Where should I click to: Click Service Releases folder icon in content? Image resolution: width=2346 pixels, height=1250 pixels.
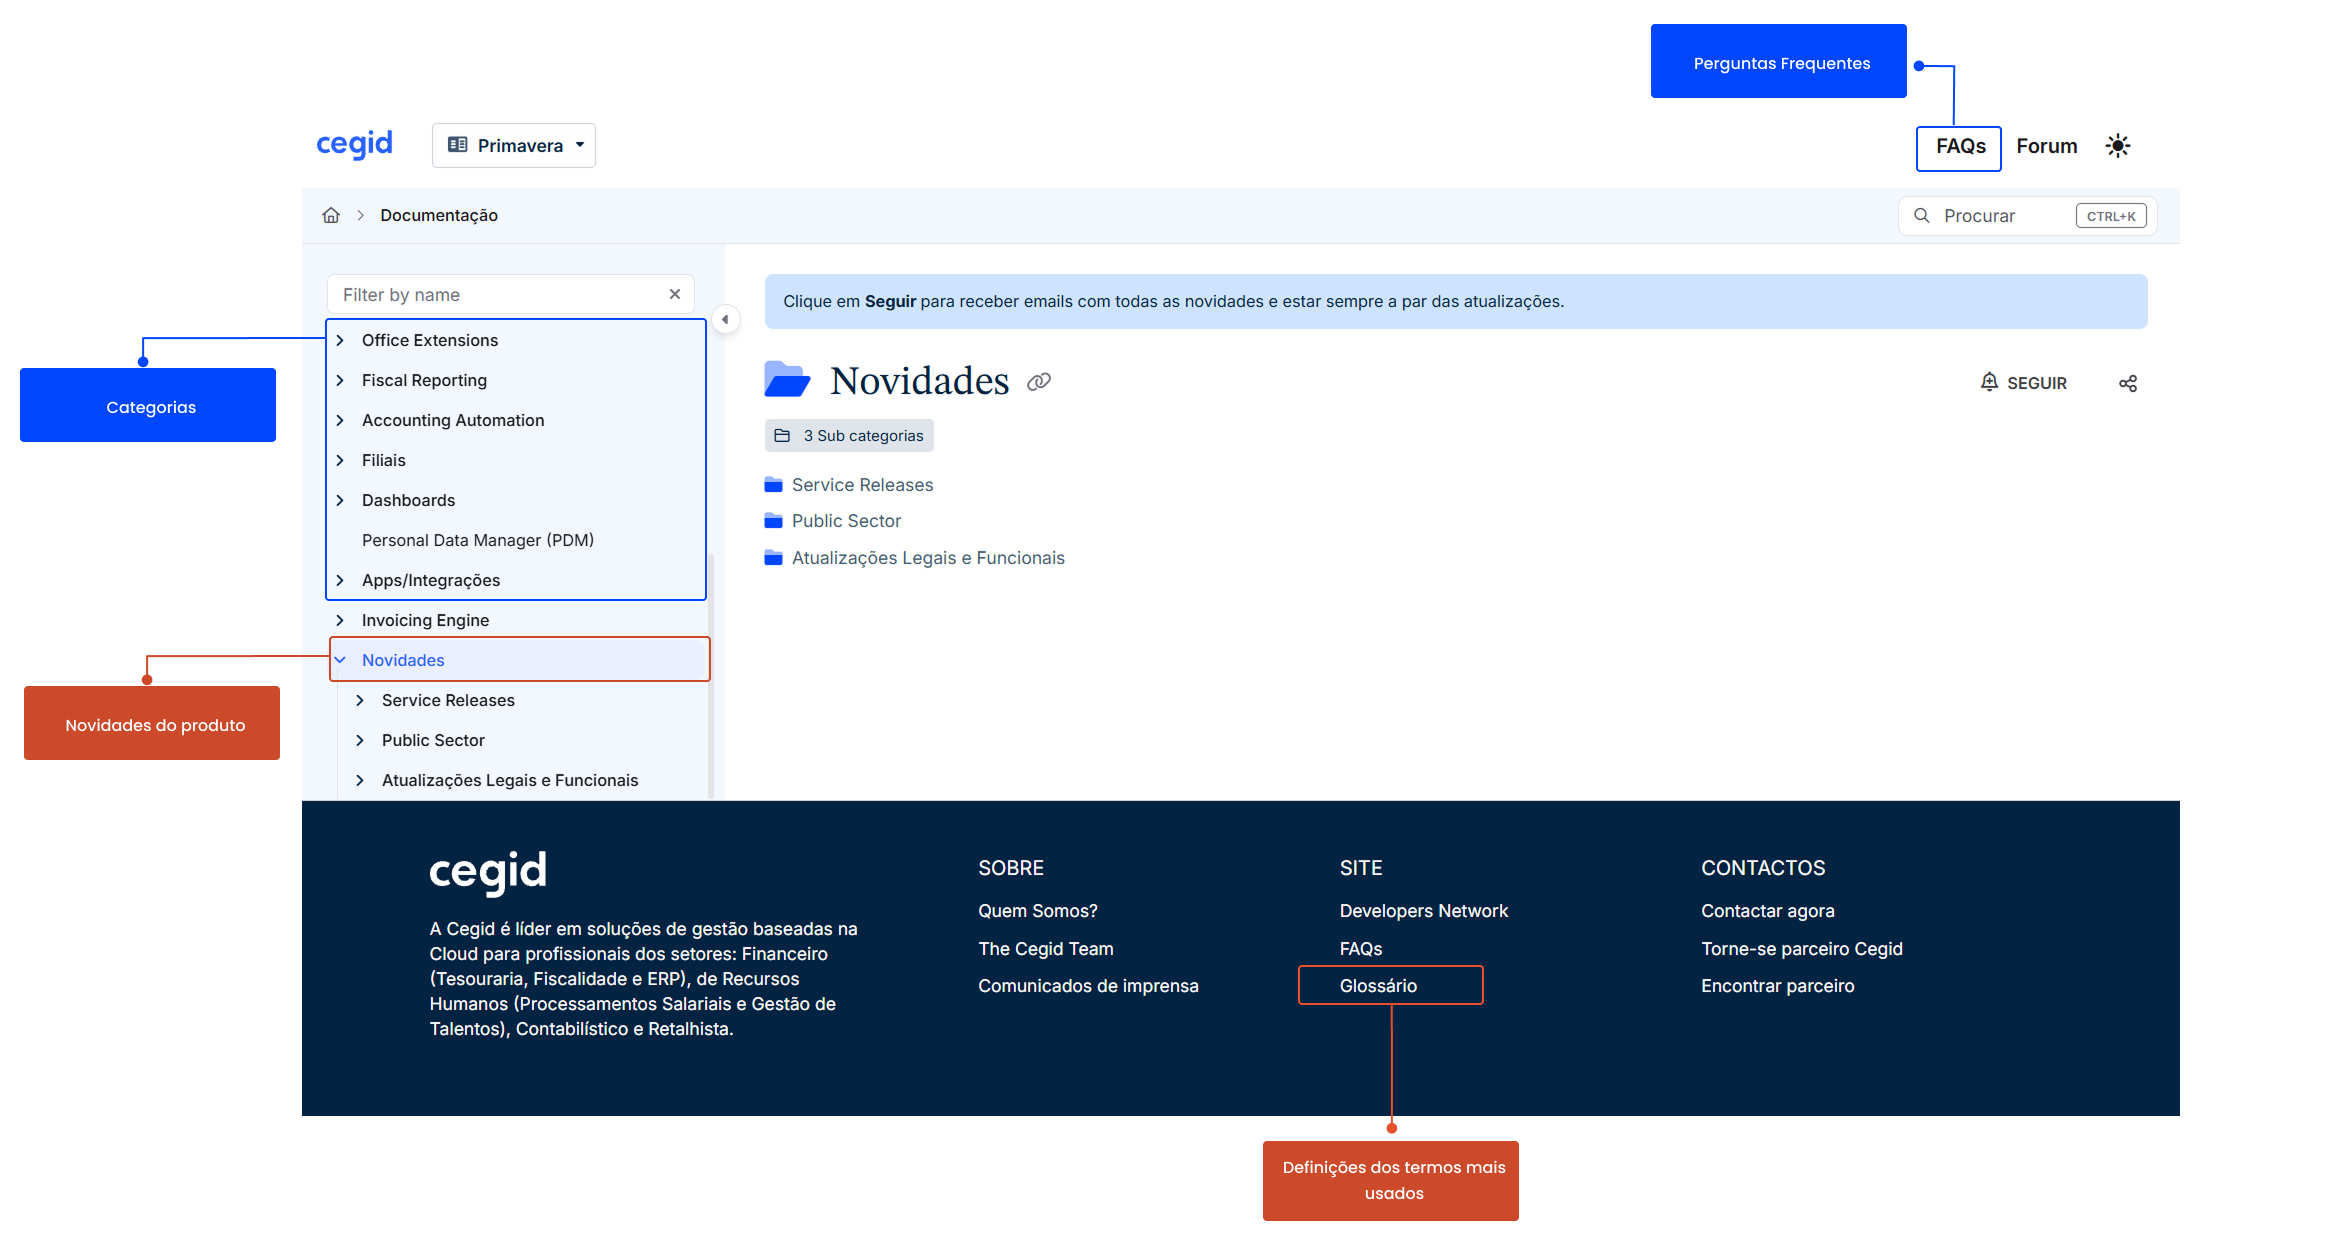pyautogui.click(x=773, y=485)
